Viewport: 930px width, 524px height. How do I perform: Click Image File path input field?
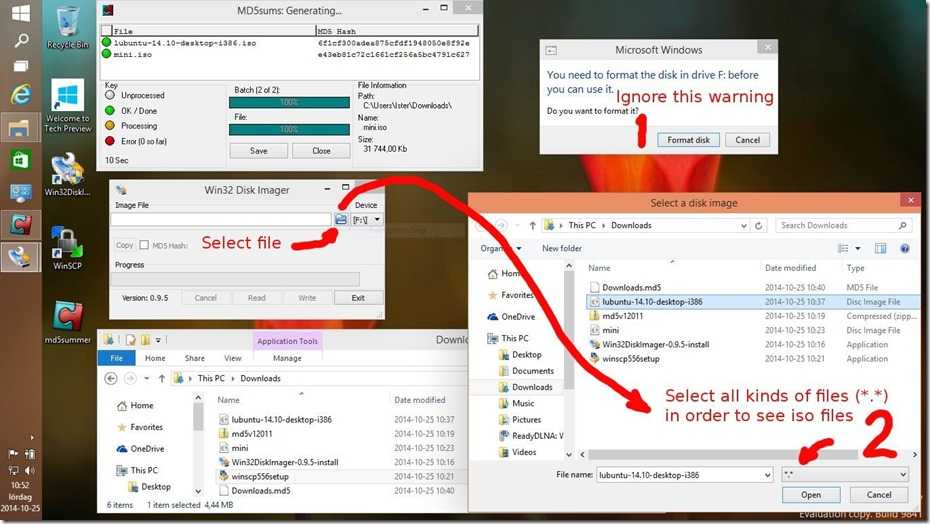221,220
